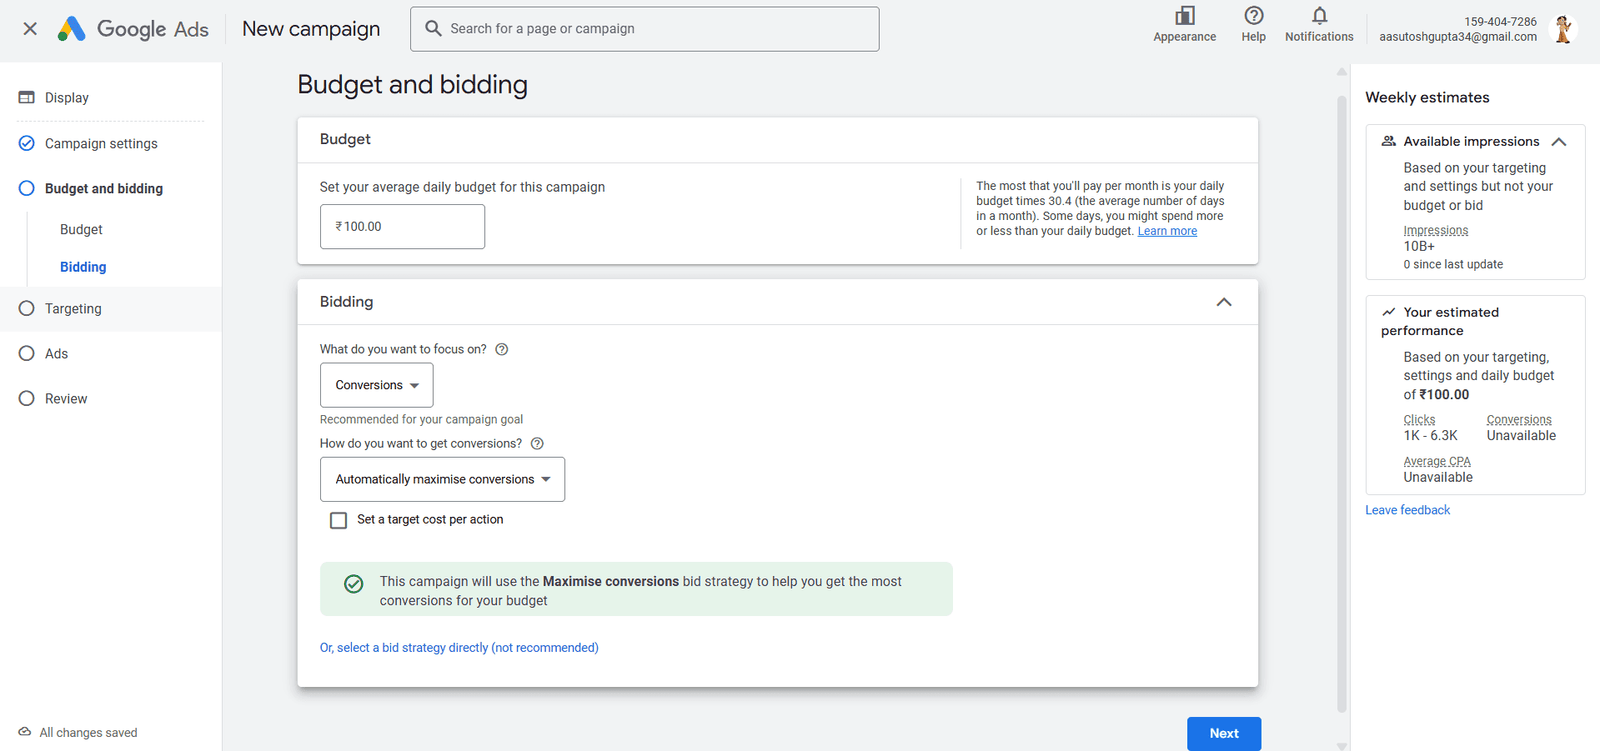Close the new campaign with X icon
The width and height of the screenshot is (1600, 751).
click(x=30, y=29)
